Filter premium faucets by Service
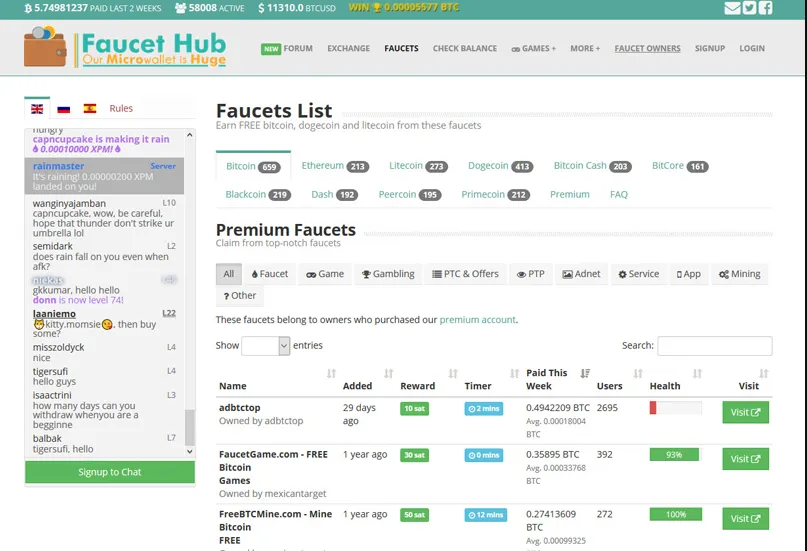 tap(638, 274)
